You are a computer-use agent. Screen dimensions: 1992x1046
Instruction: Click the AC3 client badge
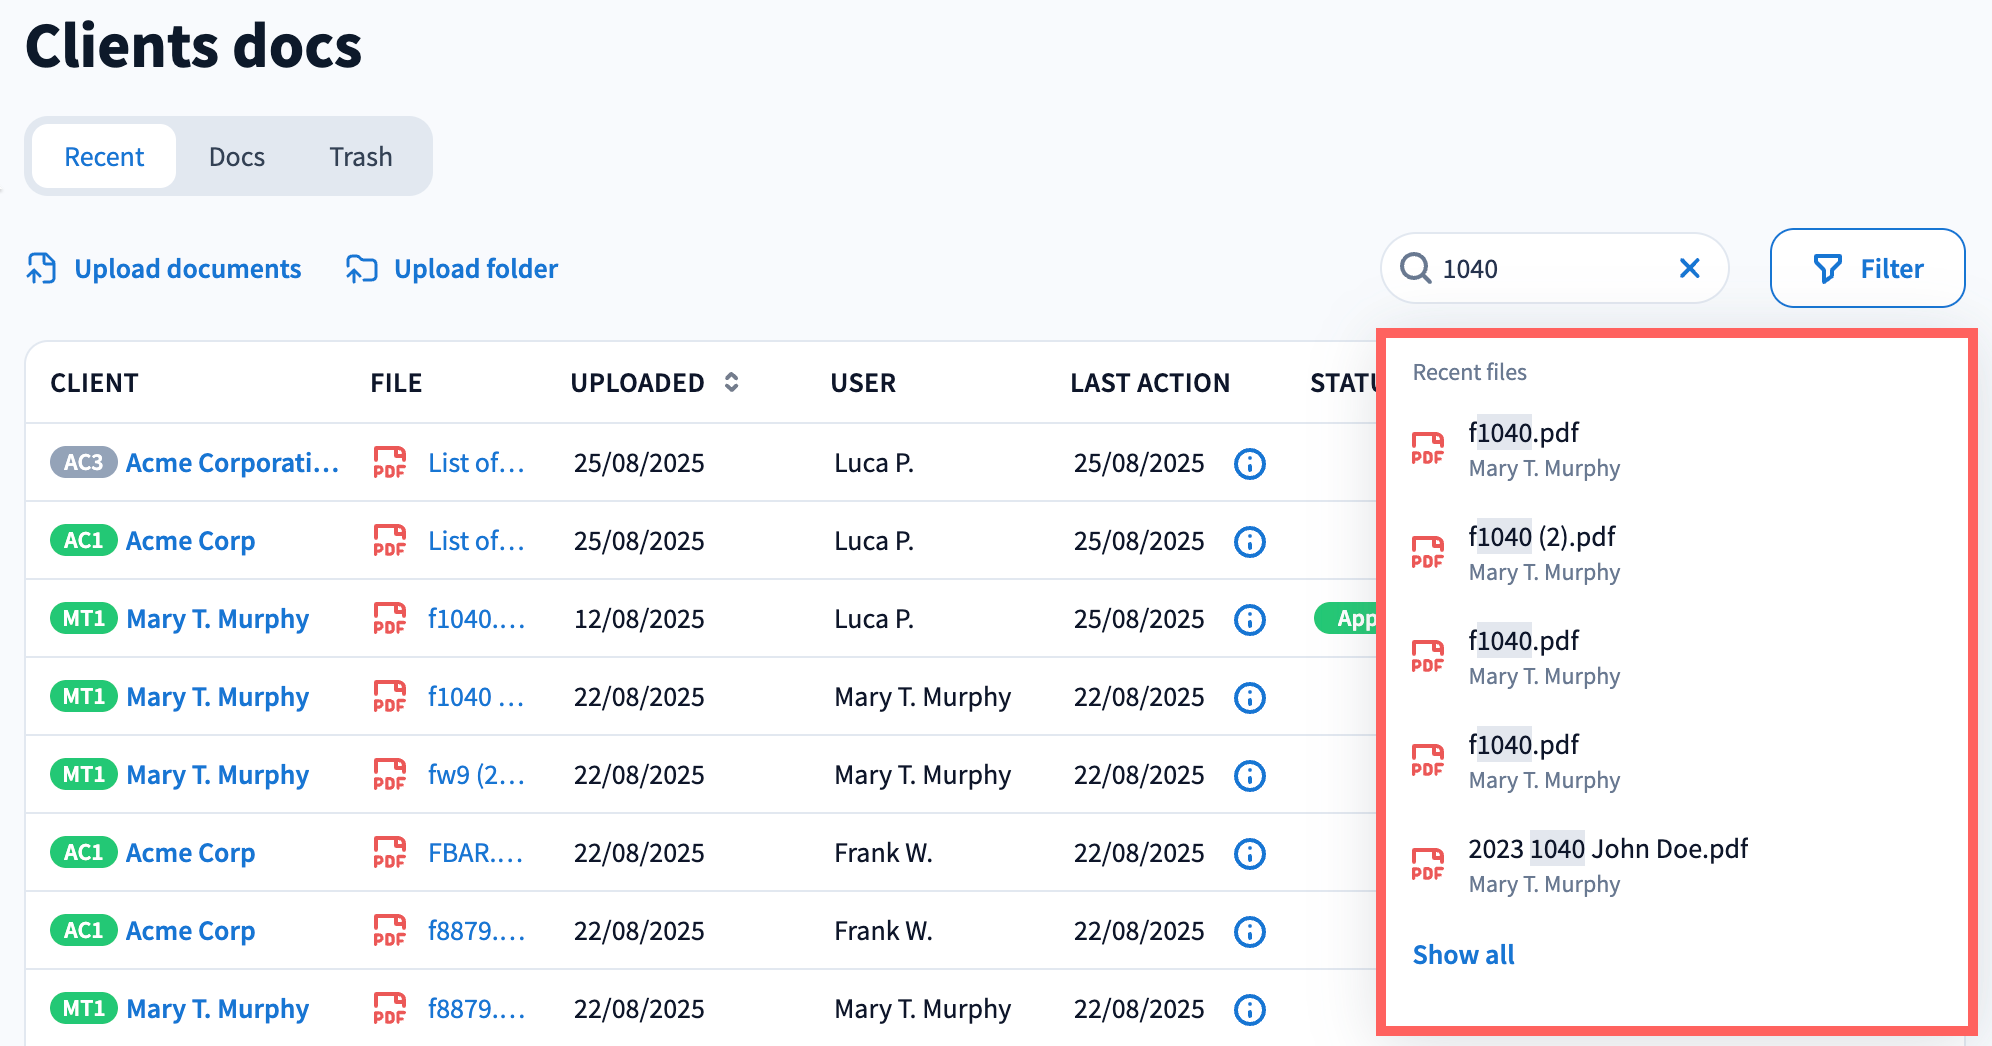84,462
